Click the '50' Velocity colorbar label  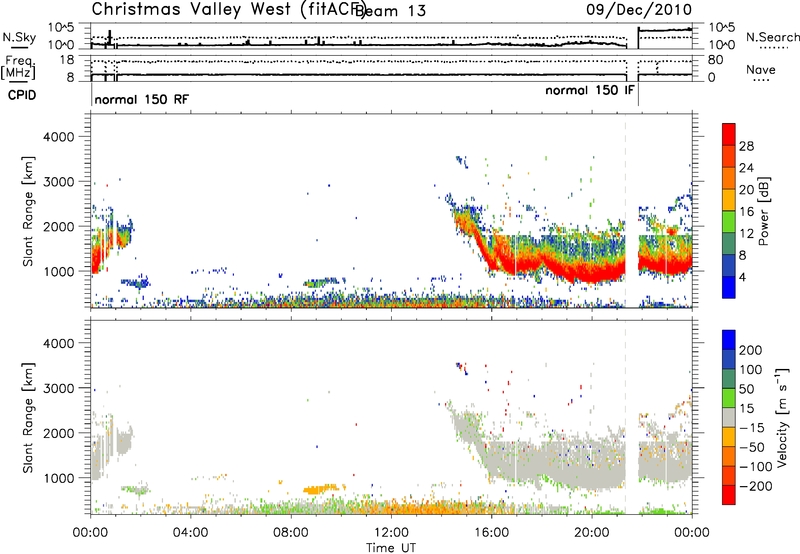point(747,389)
